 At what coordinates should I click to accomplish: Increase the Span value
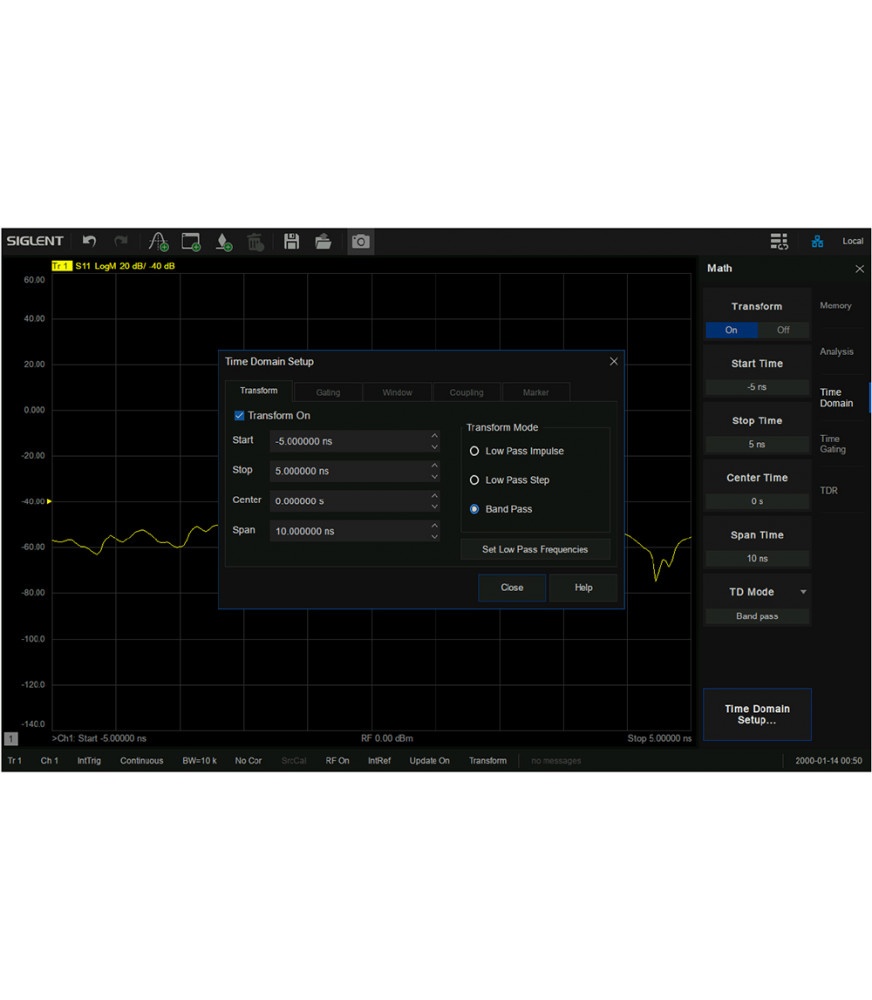coord(434,526)
